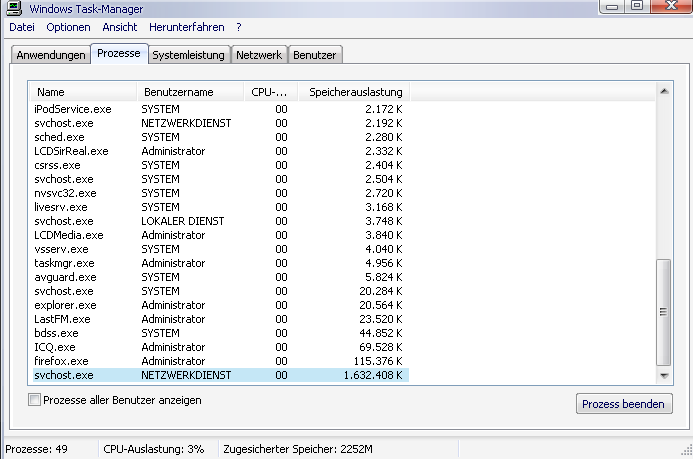Sort by the Name column header
693x459 pixels.
[83, 92]
